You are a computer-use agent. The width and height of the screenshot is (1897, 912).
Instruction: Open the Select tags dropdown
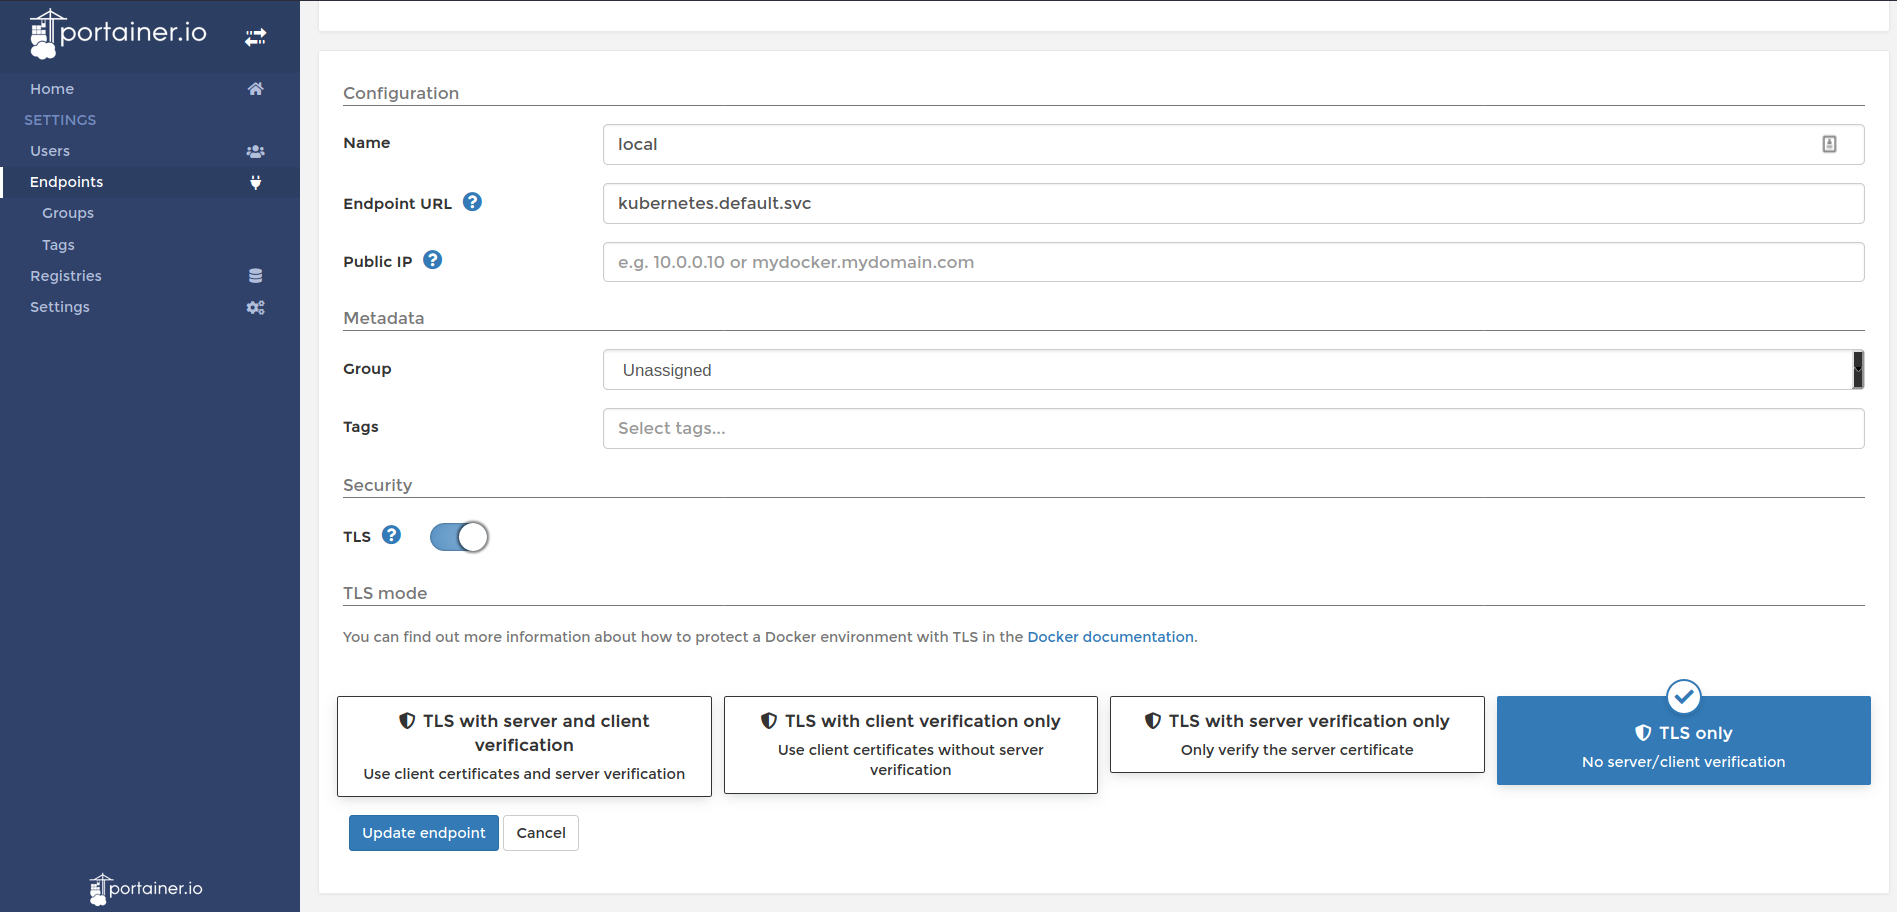[1234, 428]
